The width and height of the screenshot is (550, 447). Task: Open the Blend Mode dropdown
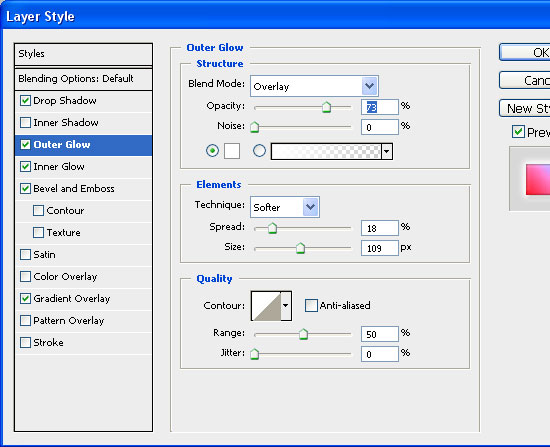coord(370,86)
